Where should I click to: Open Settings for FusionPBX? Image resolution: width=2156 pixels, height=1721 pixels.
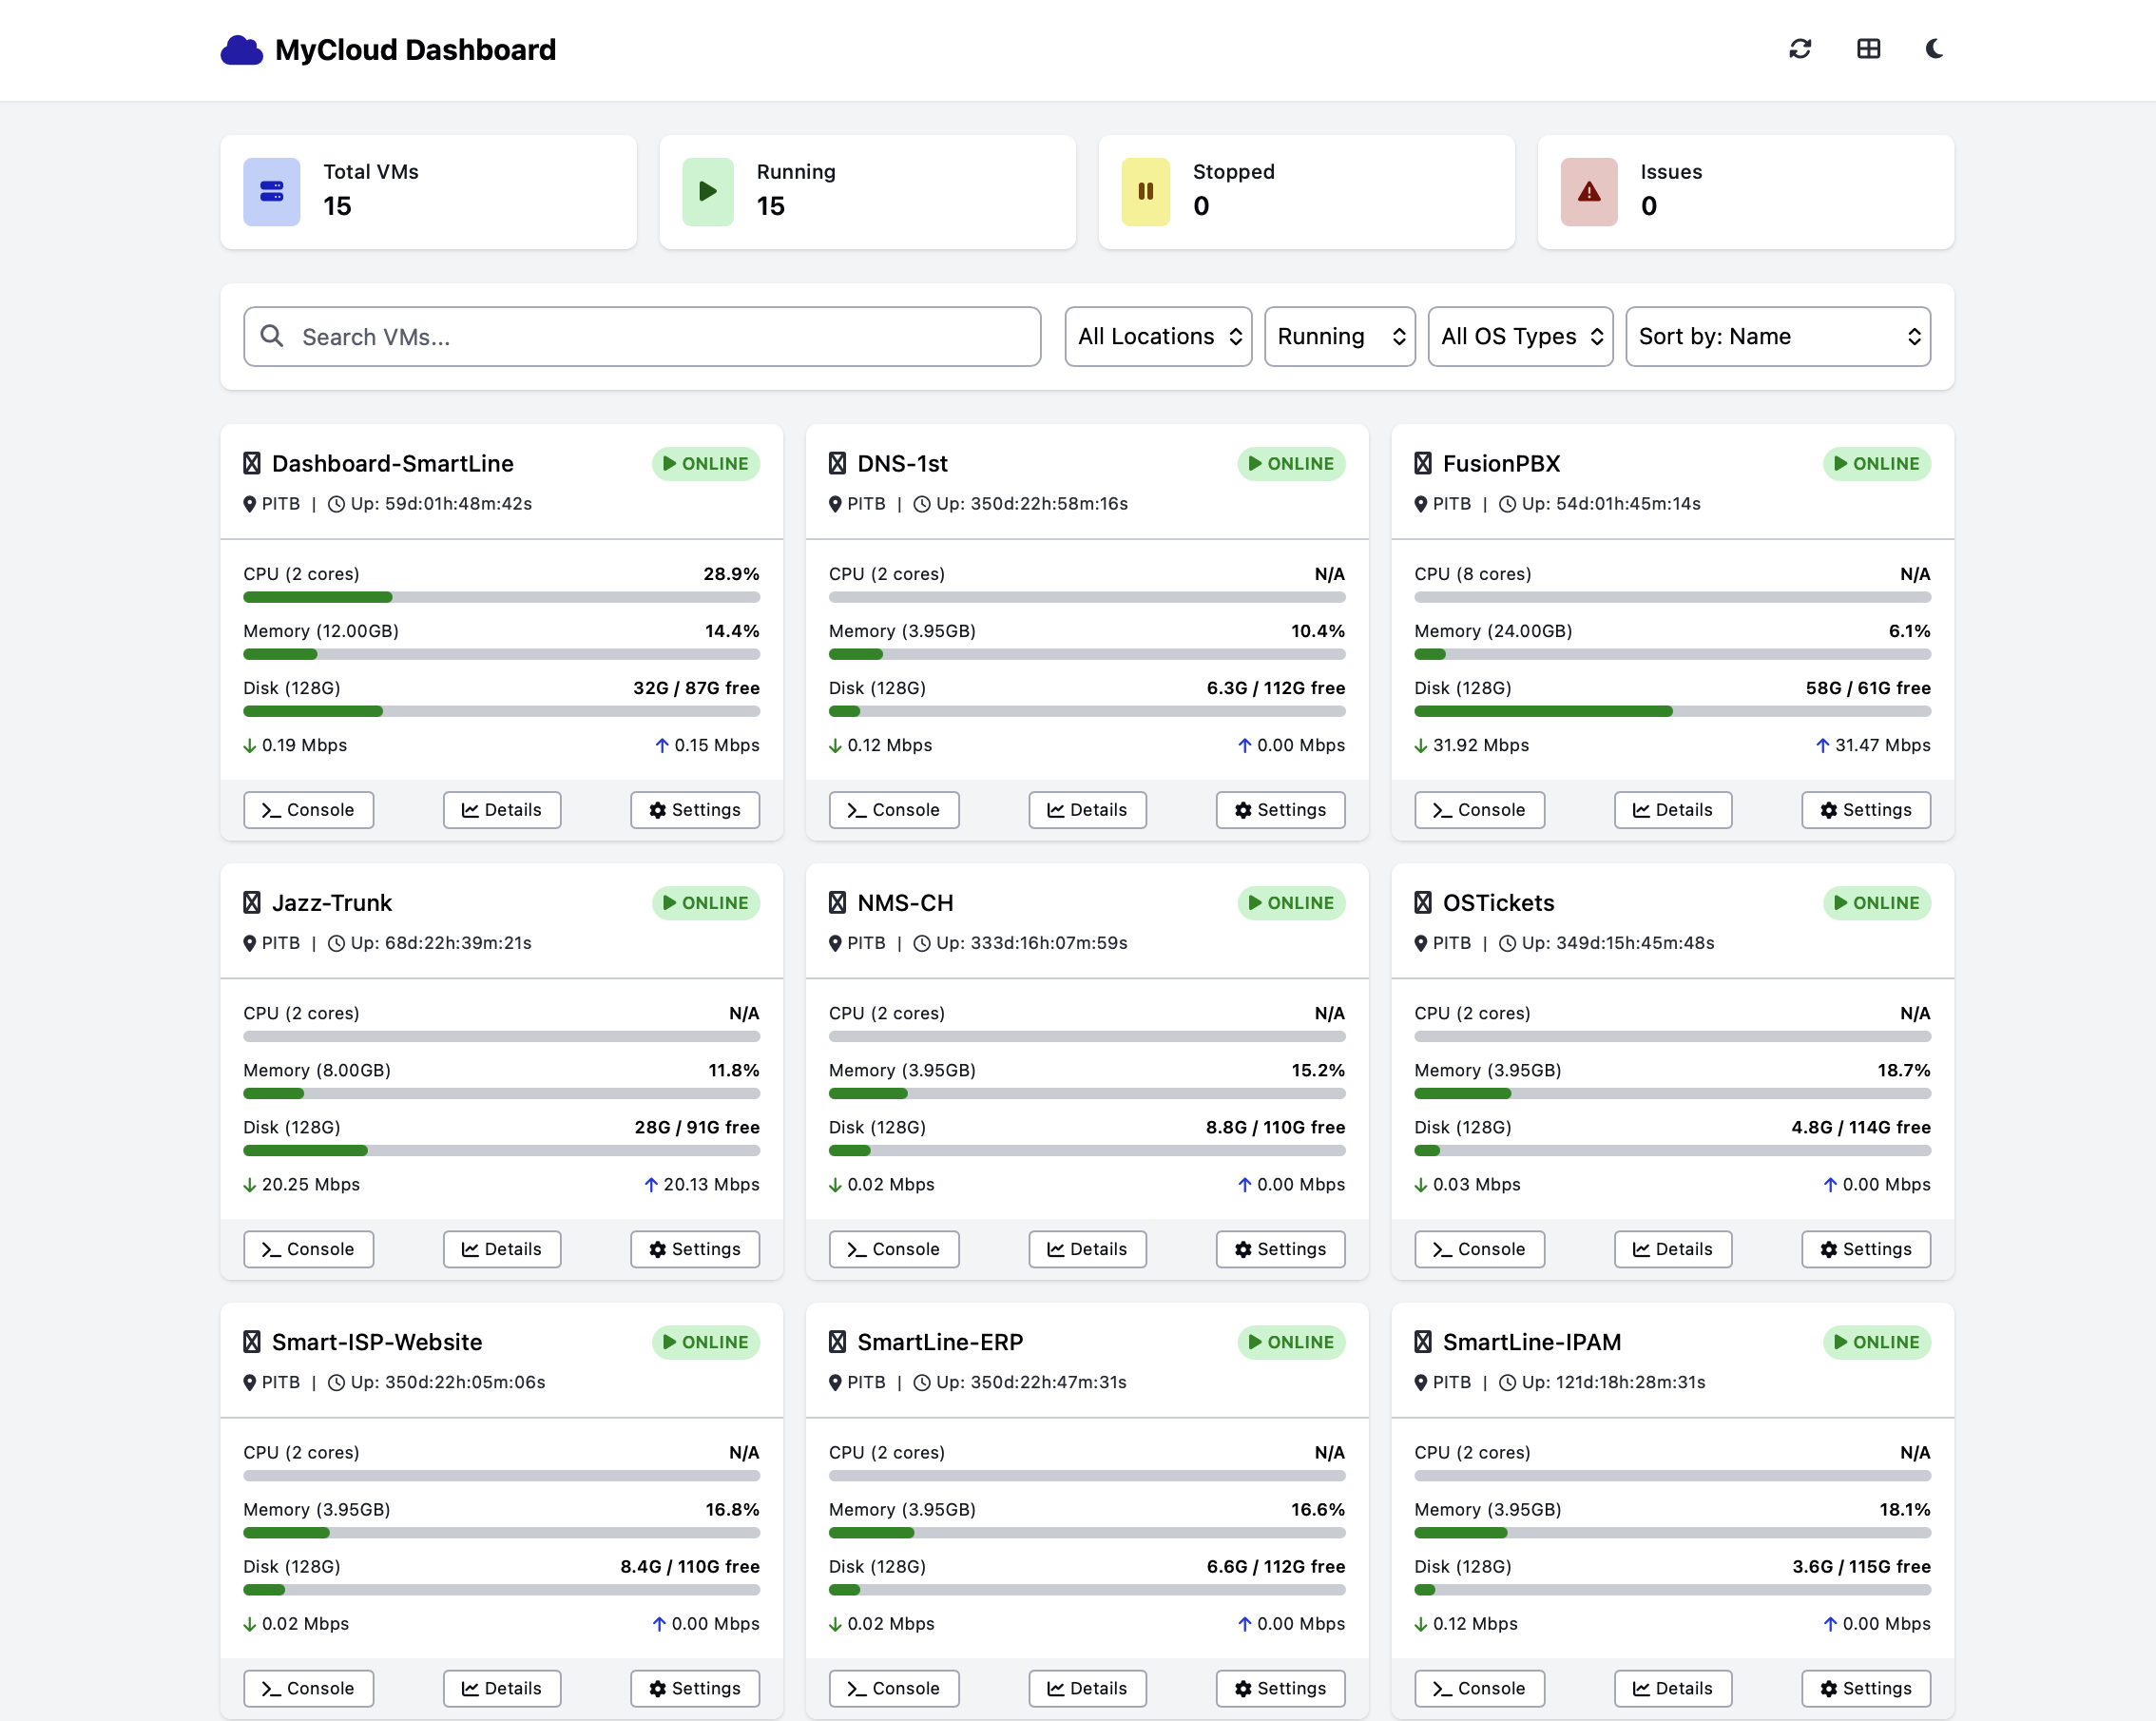(x=1866, y=809)
